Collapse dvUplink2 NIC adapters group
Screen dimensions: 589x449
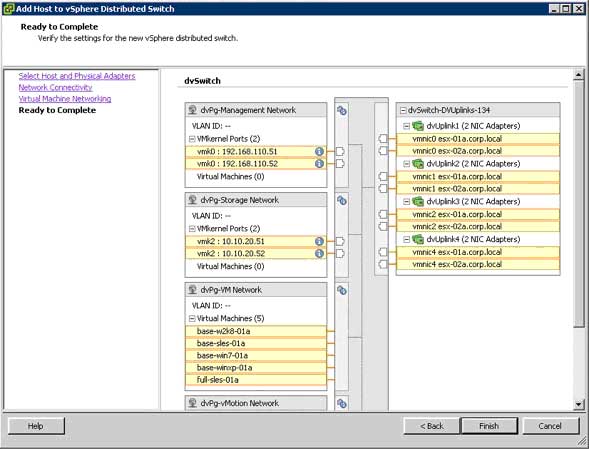406,164
